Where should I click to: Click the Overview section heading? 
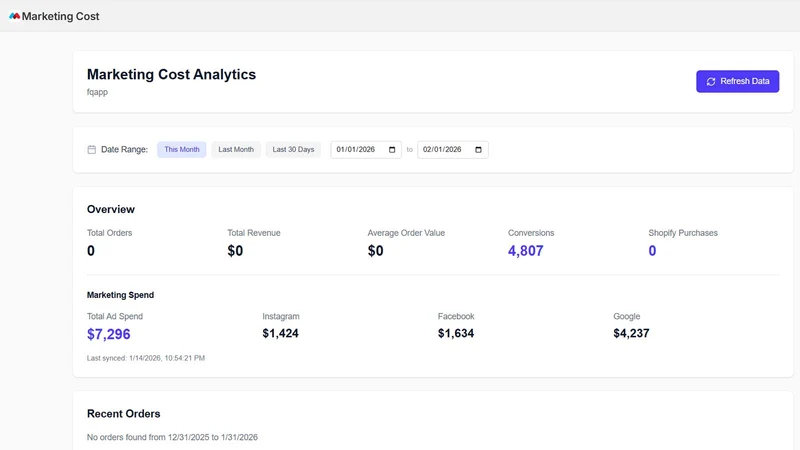111,209
